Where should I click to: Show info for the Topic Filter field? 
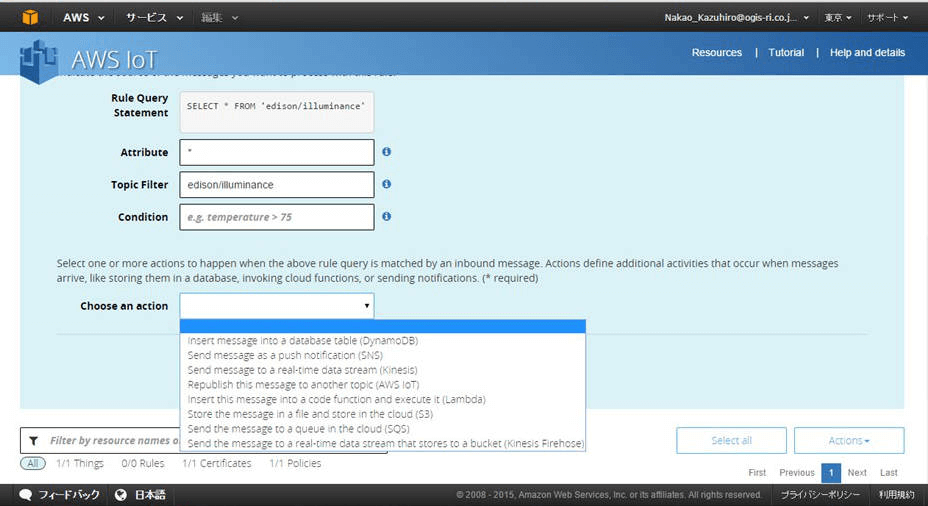click(x=386, y=184)
